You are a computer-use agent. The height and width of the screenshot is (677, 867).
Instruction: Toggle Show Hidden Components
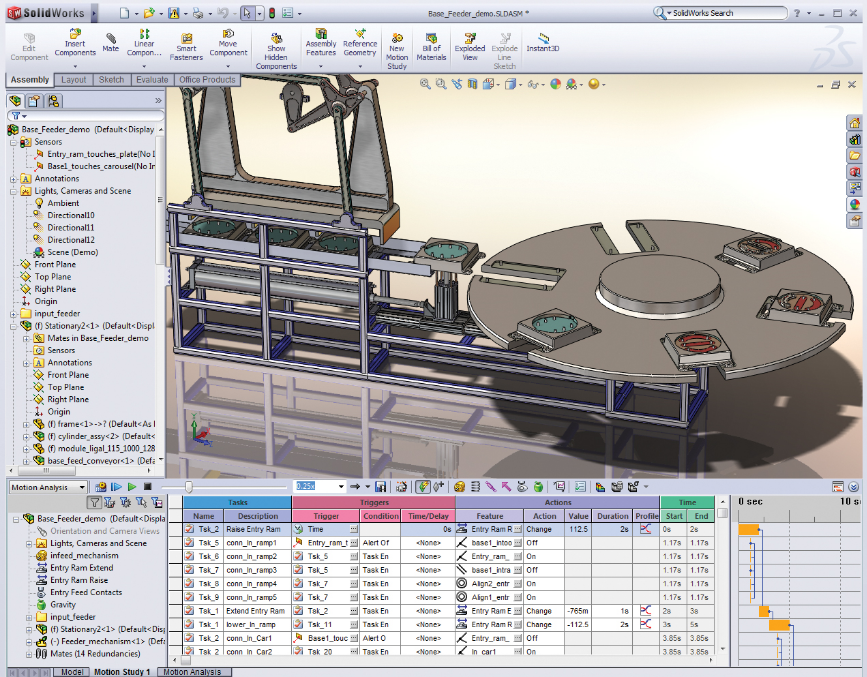coord(276,45)
